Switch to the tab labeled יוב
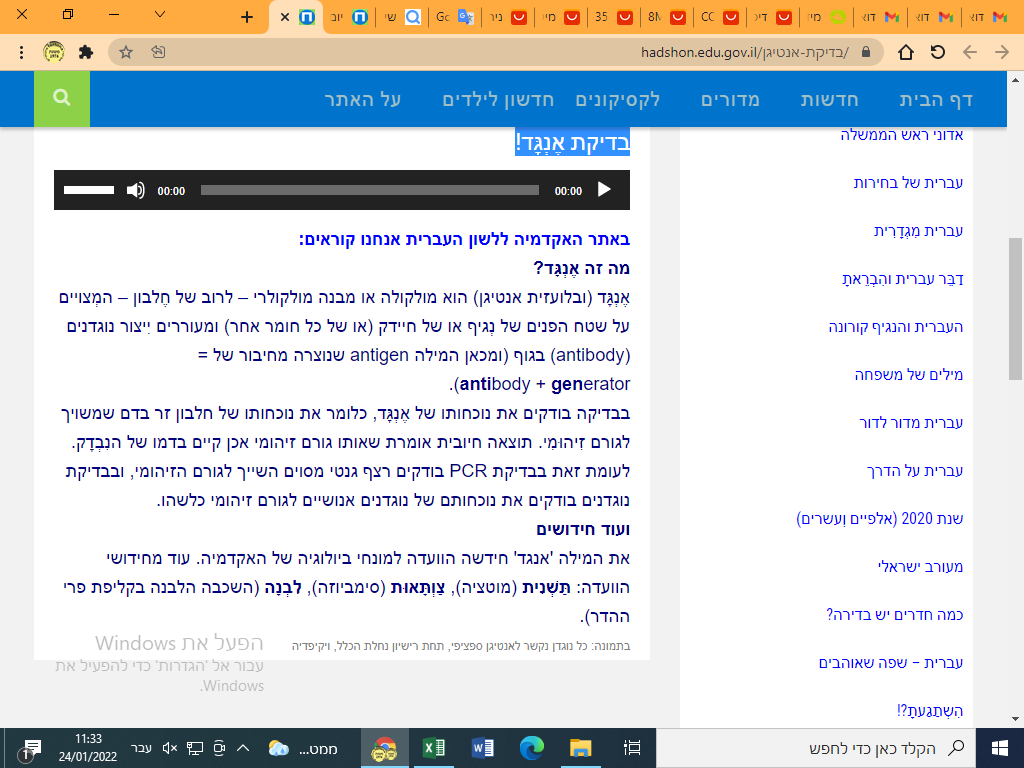Screen dimensions: 1024x768 pyautogui.click(x=349, y=18)
